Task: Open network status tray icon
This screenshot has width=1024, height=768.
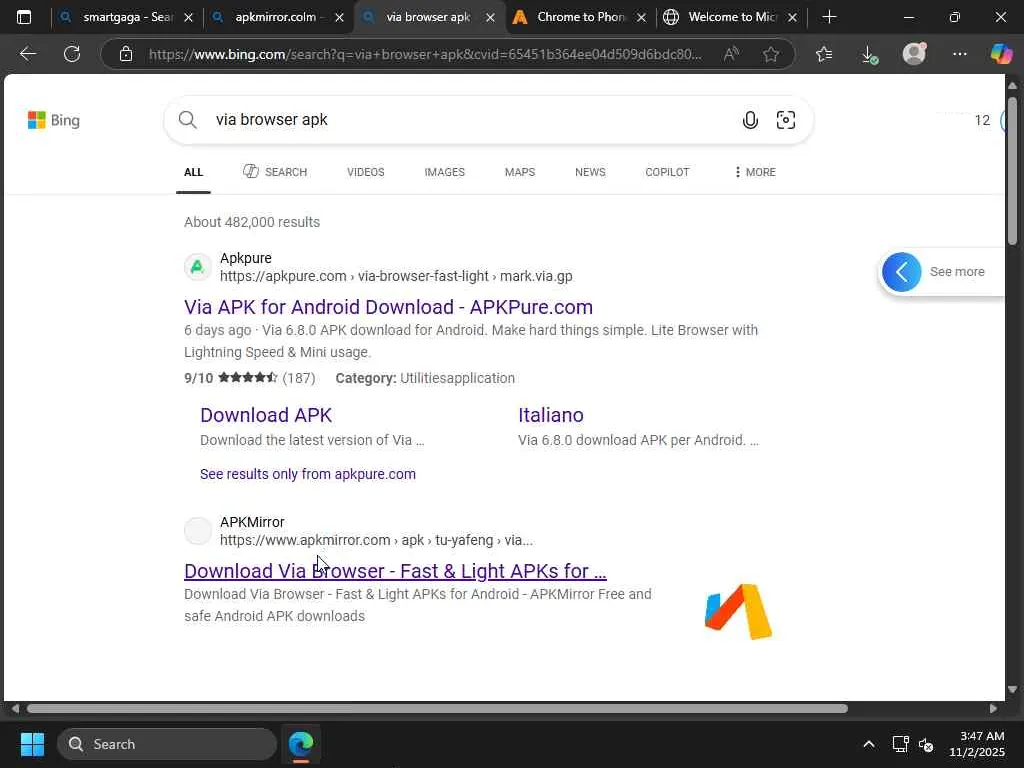Action: pyautogui.click(x=901, y=744)
